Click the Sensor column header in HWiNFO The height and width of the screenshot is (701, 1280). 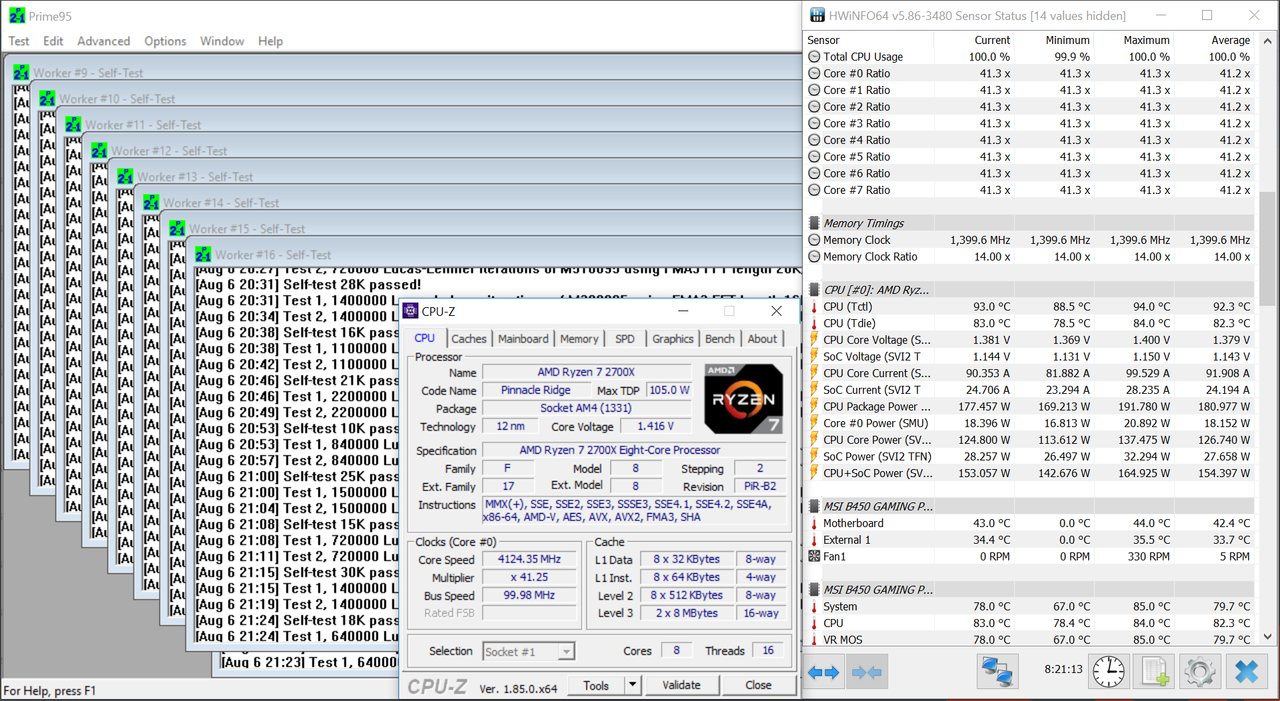(869, 40)
